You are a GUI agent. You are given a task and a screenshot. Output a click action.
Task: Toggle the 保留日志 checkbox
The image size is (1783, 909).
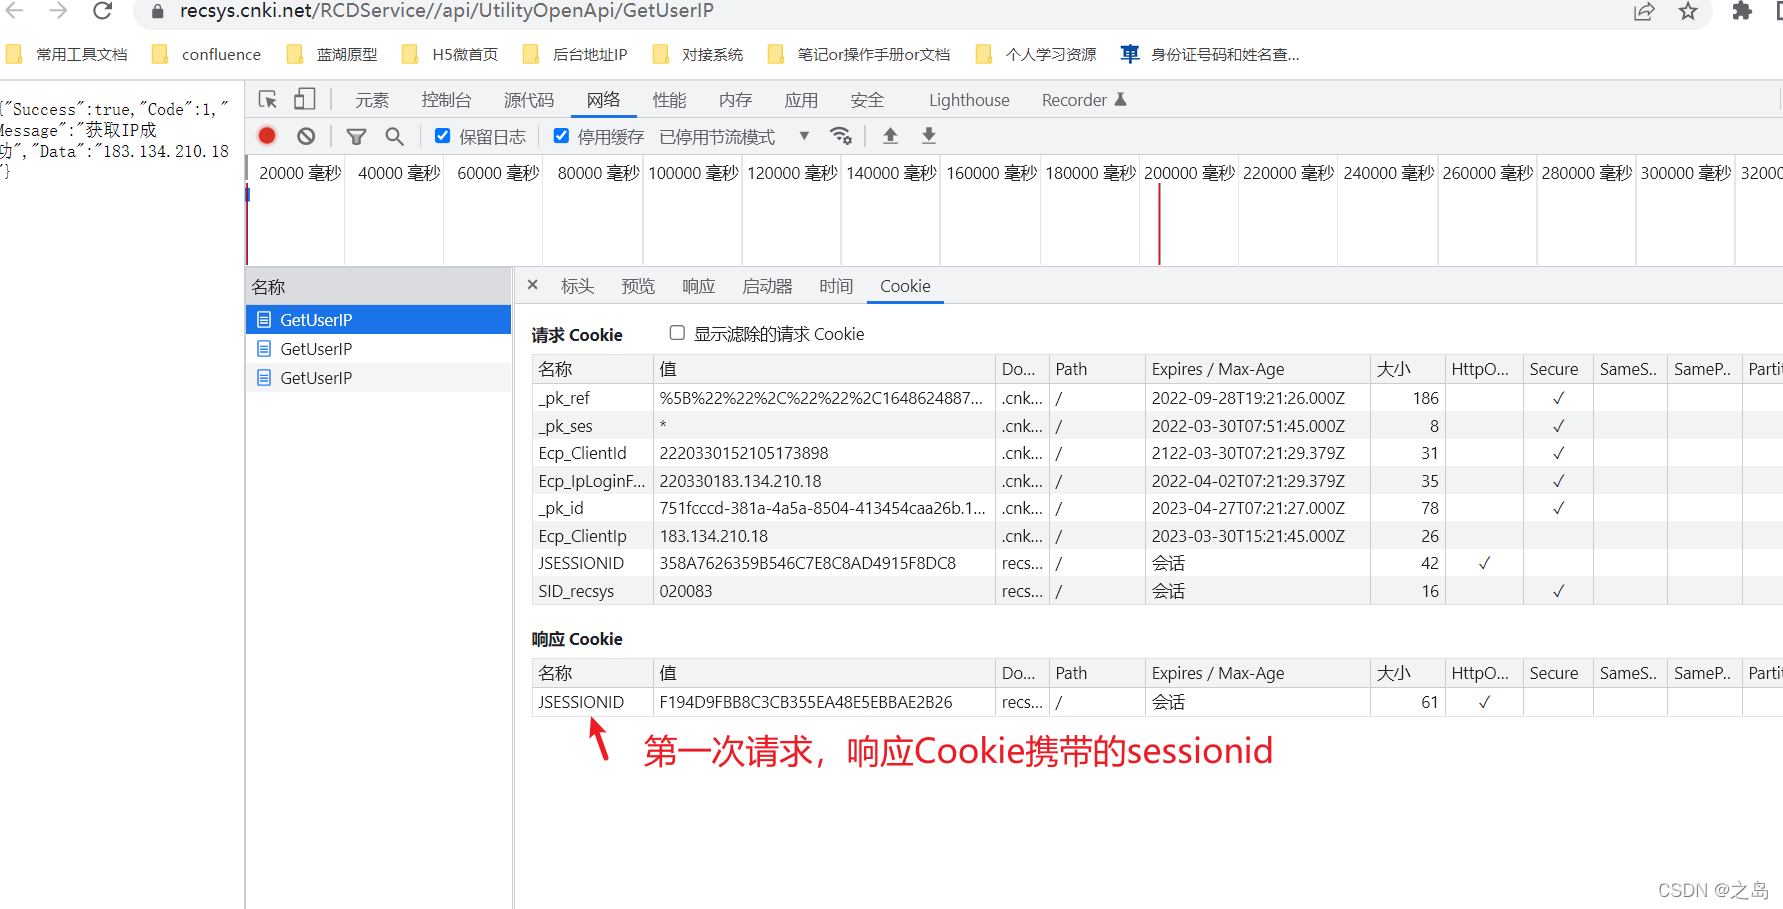pyautogui.click(x=442, y=135)
